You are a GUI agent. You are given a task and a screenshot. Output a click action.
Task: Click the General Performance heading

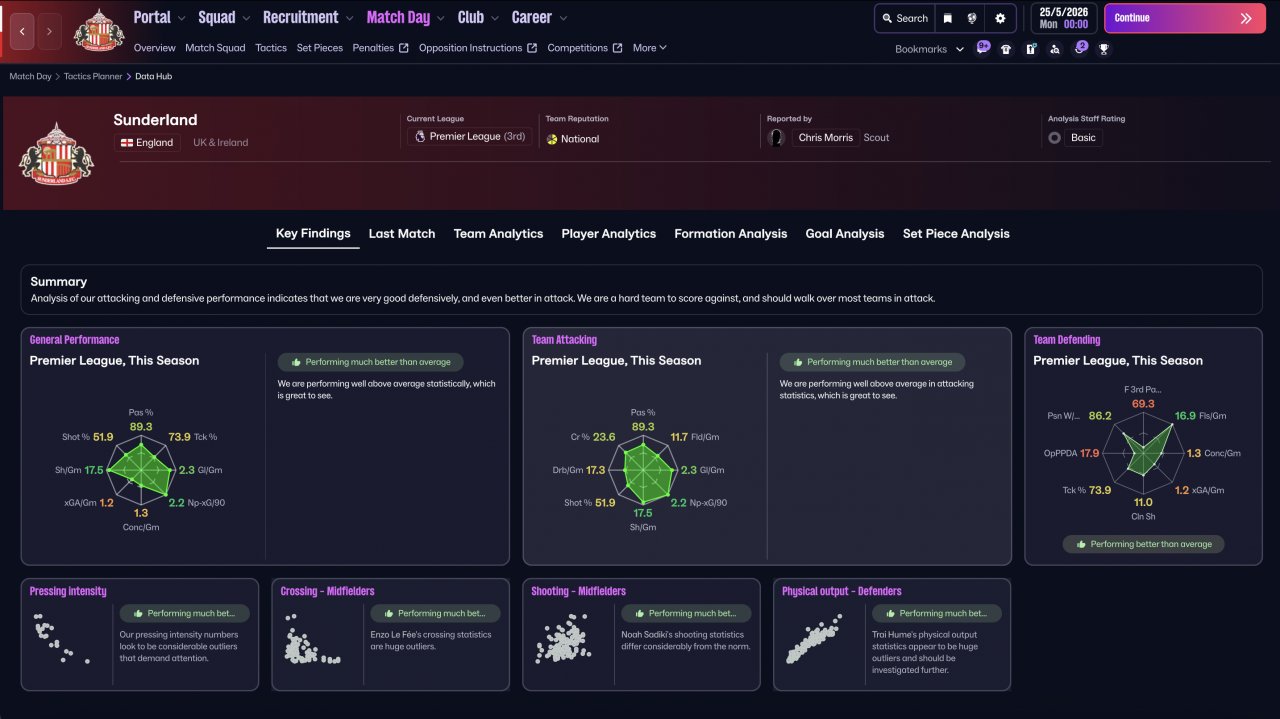pyautogui.click(x=74, y=340)
